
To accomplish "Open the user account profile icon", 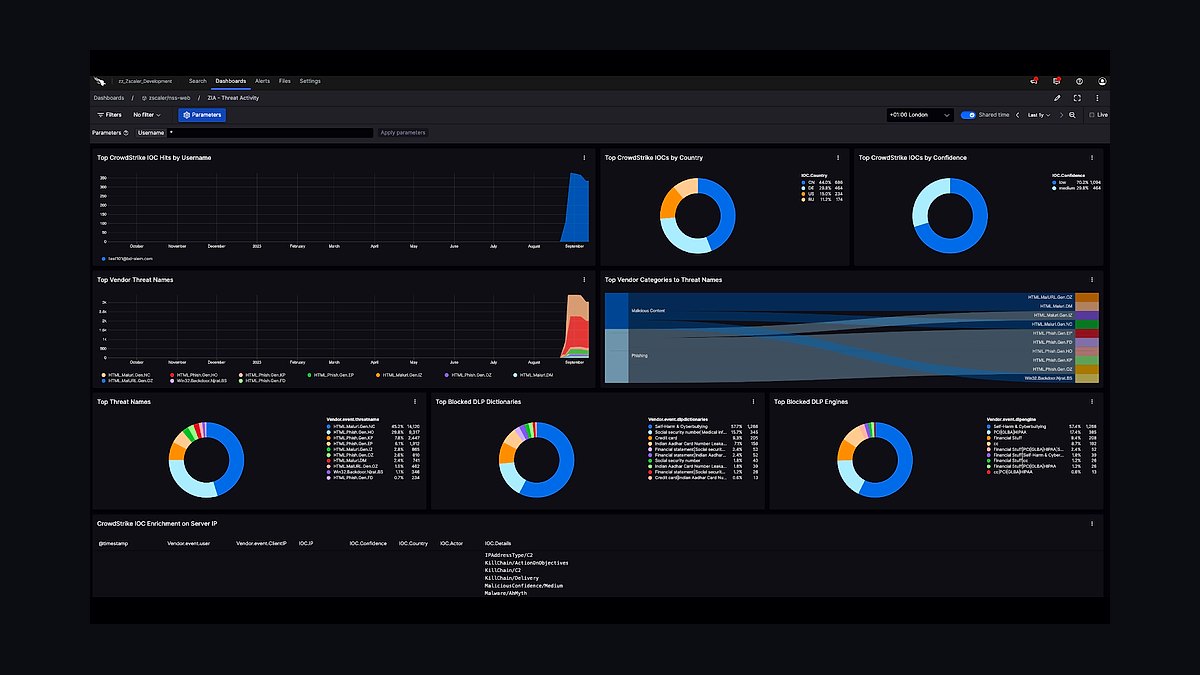I will (1102, 81).
